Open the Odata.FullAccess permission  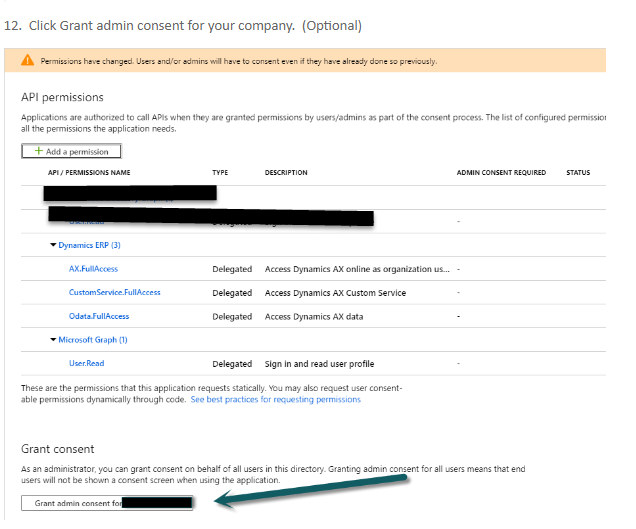(x=99, y=316)
